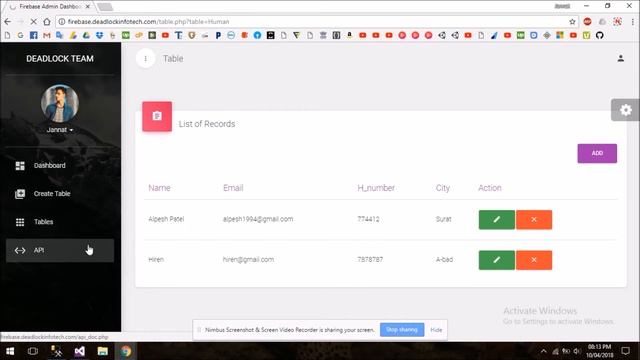Open the Create Table sidebar item
Screen dimensions: 640x360
[60, 193]
